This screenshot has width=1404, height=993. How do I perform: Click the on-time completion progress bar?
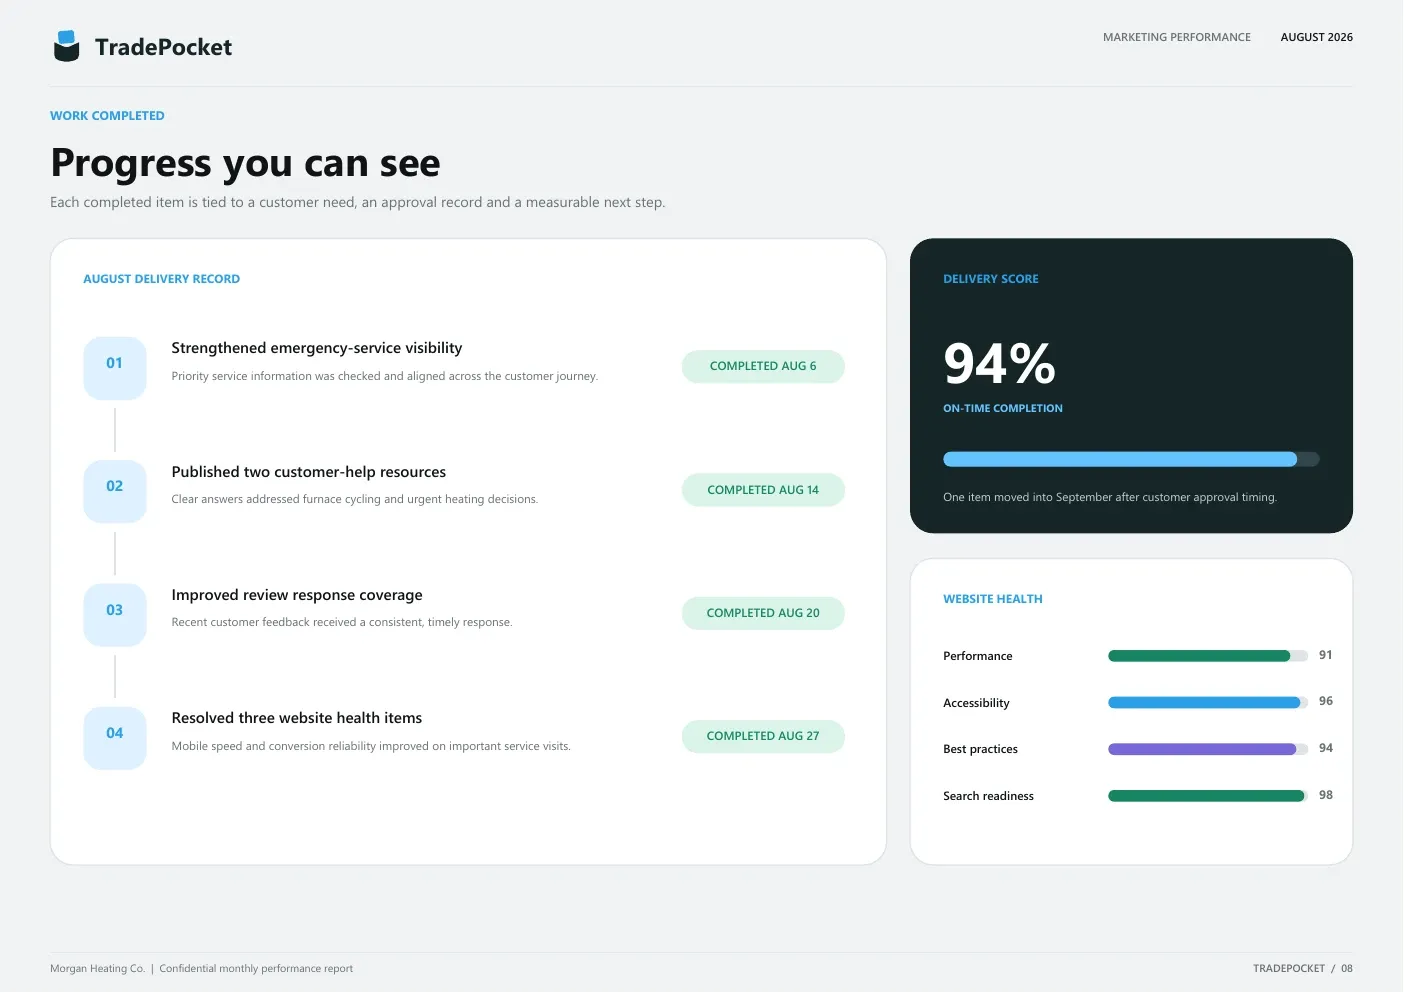1131,459
